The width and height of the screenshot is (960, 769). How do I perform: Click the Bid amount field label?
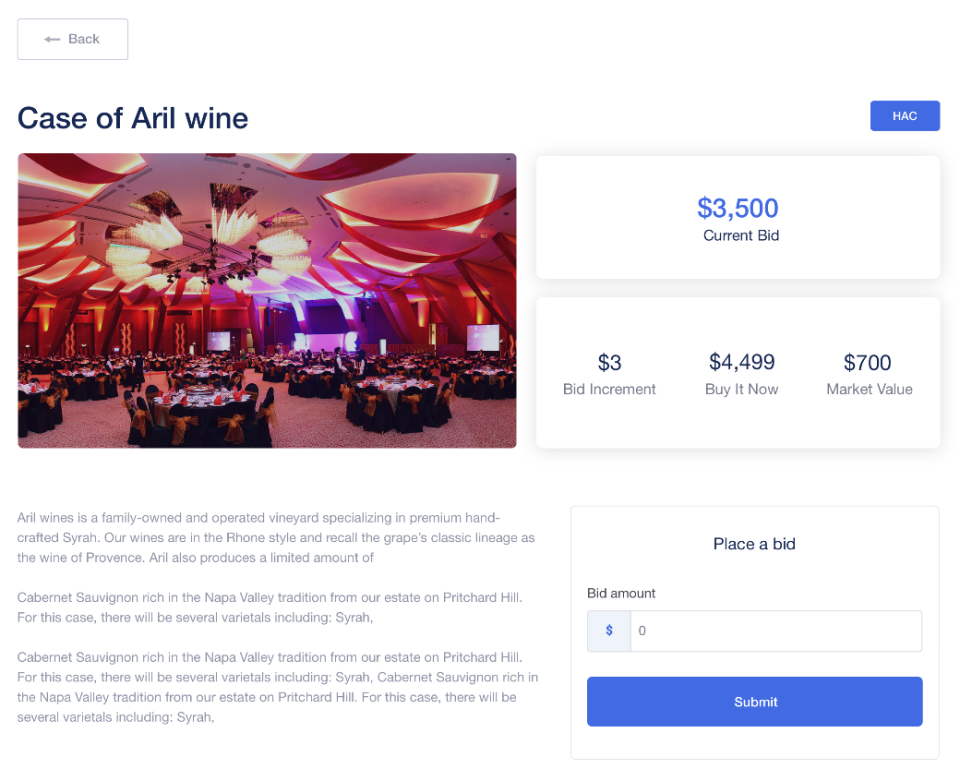pos(621,593)
